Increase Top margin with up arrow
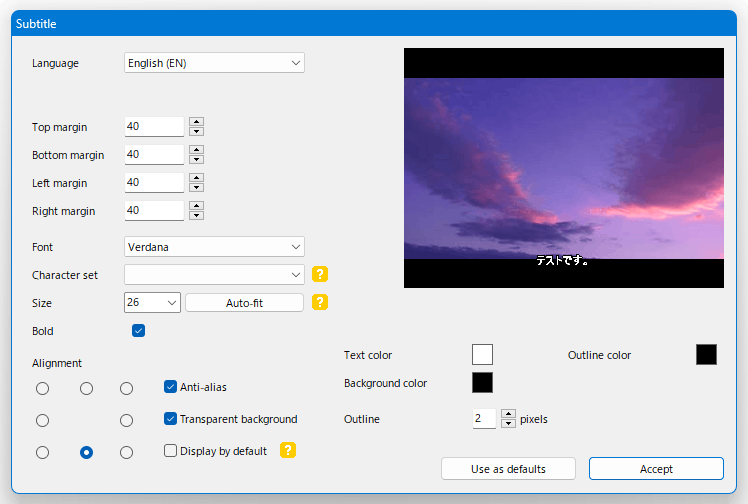Viewport: 748px width, 504px height. 197,122
